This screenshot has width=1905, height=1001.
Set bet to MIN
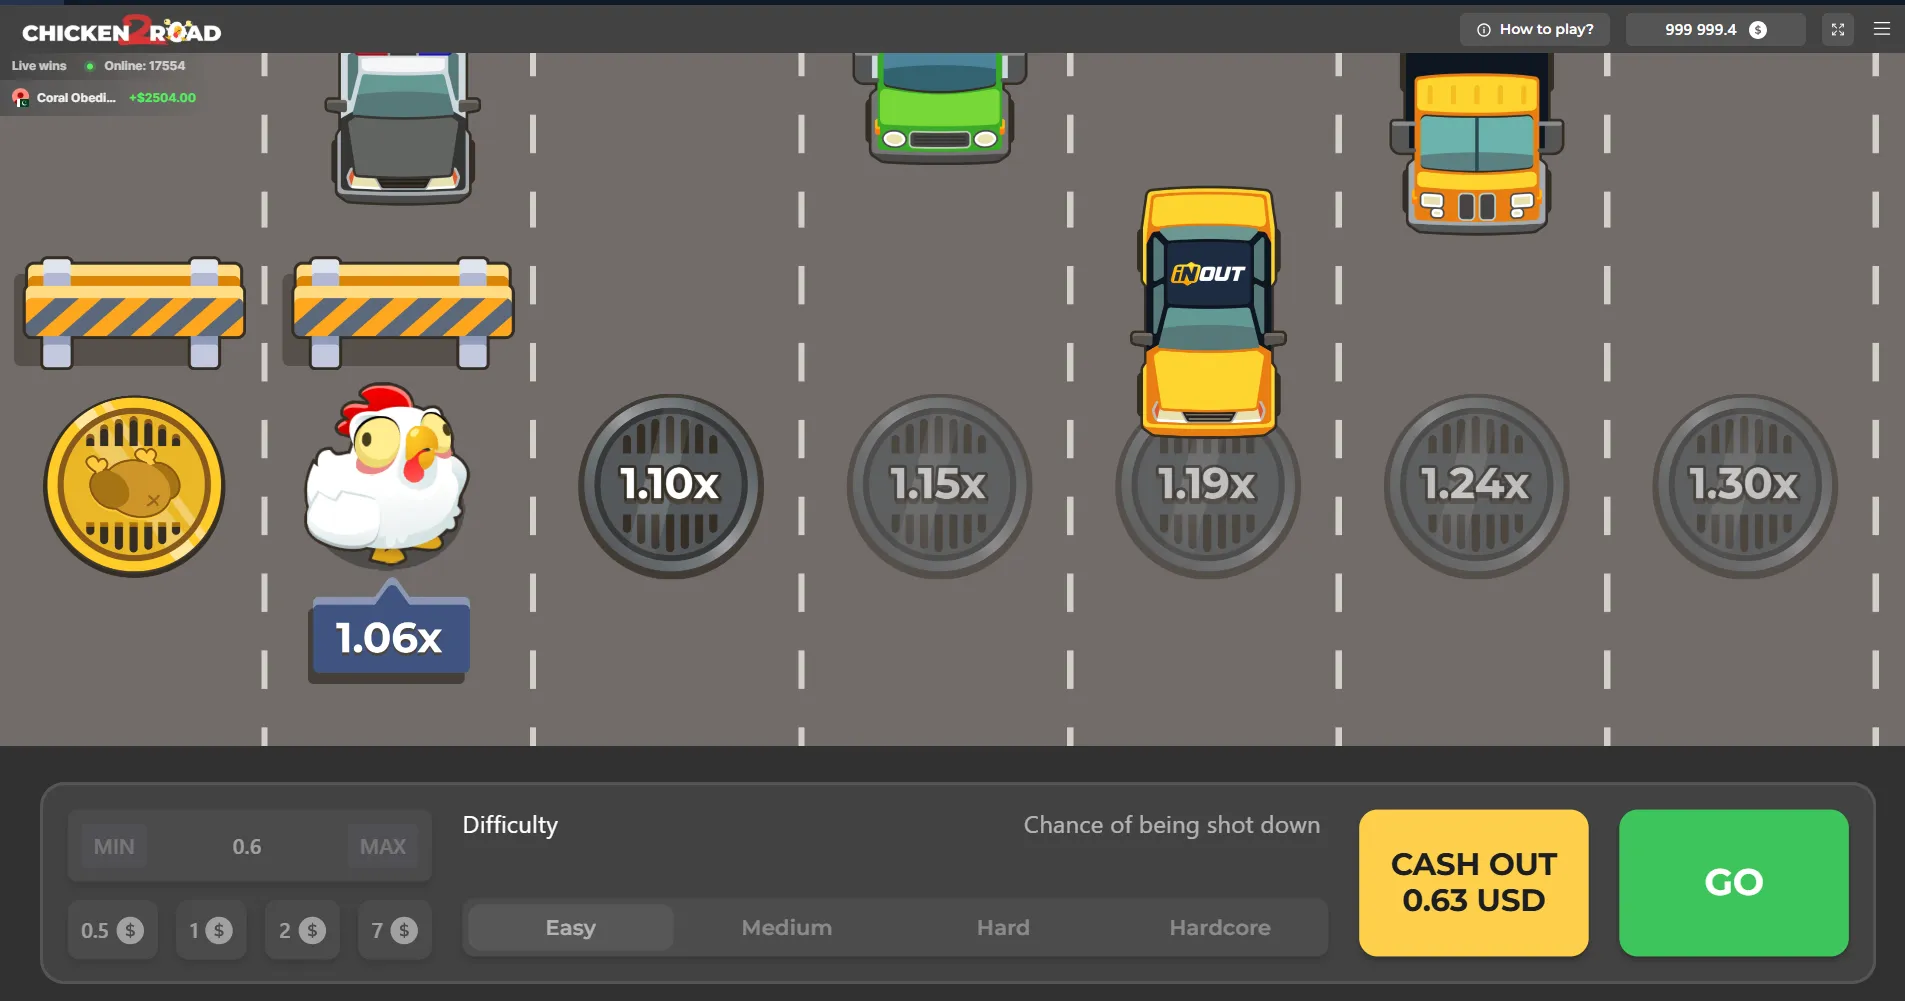pyautogui.click(x=114, y=847)
